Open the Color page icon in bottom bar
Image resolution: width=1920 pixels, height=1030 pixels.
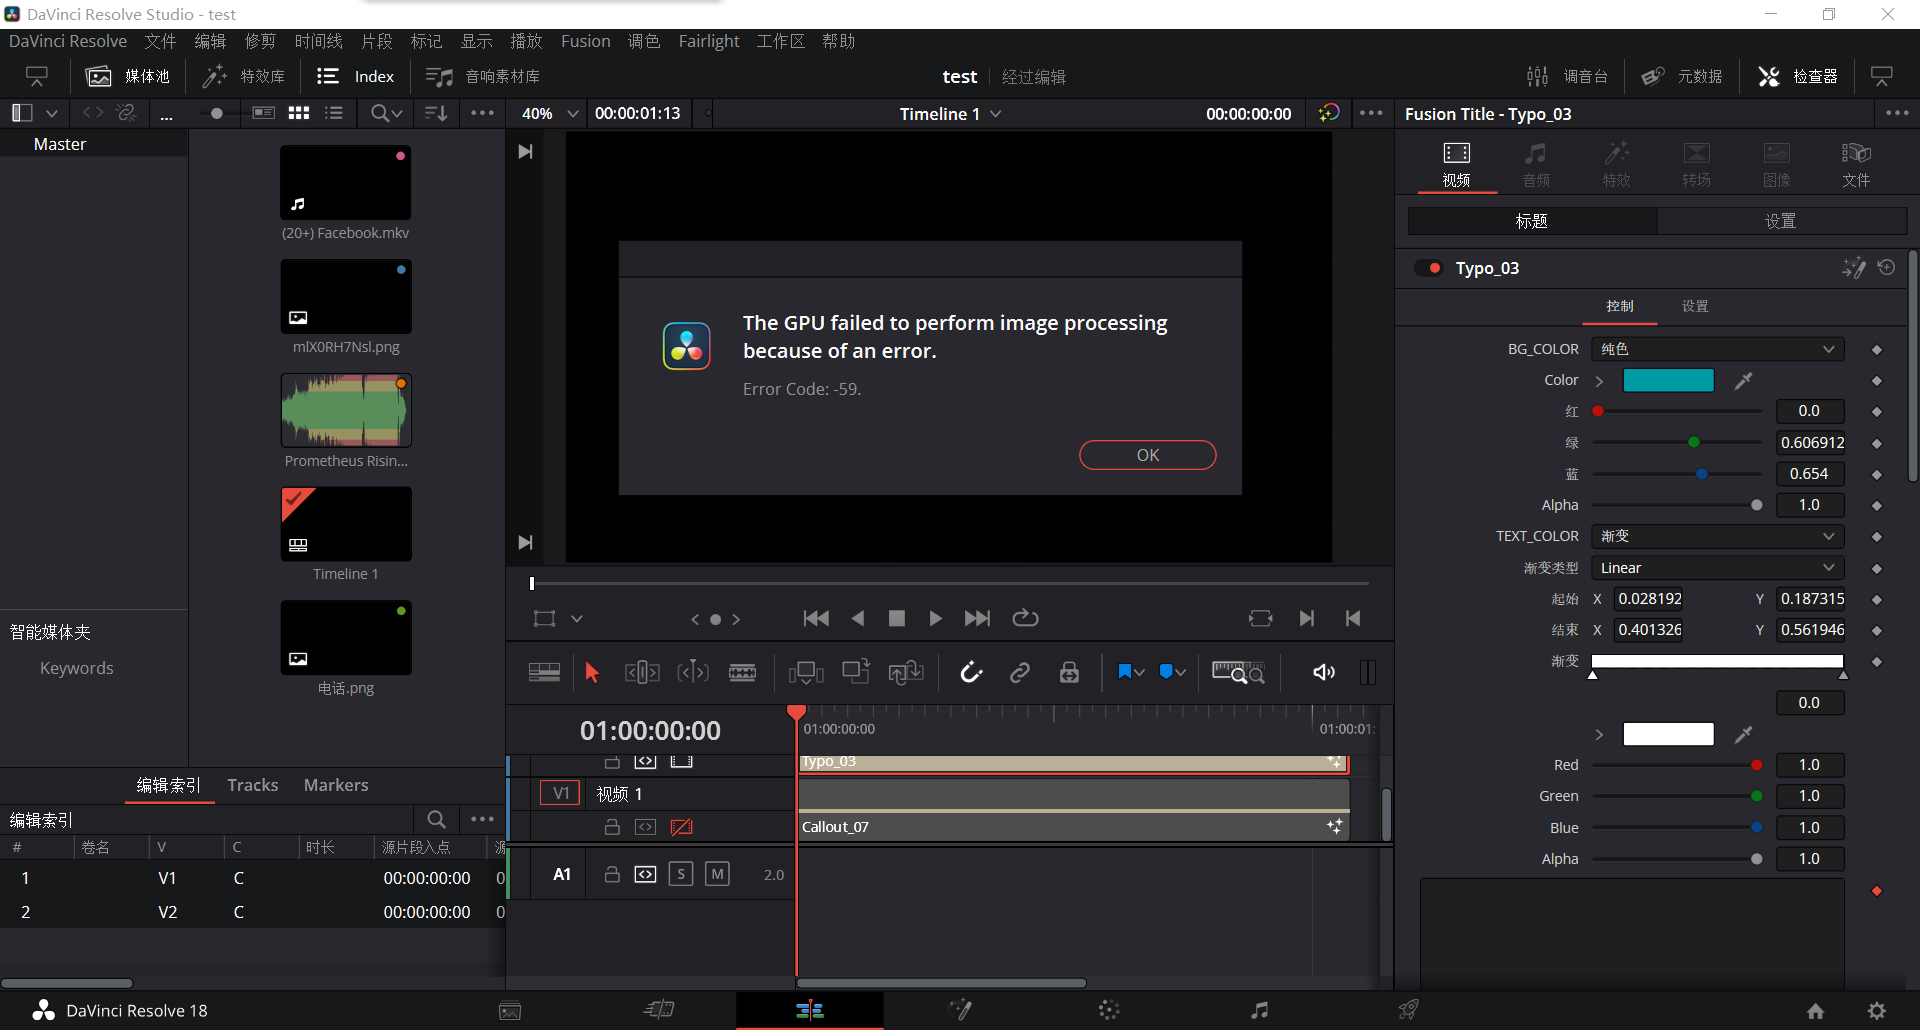coord(1109,1010)
